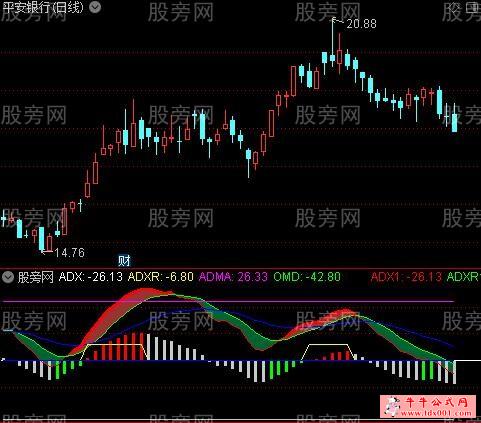481x423 pixels.
Task: Select the ADXR indicator value label
Action: [x=161, y=277]
